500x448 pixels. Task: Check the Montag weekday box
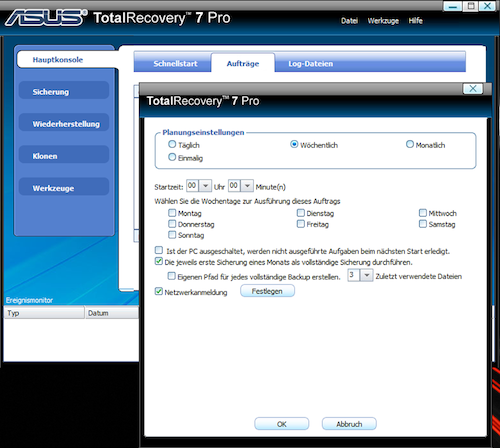tap(172, 213)
